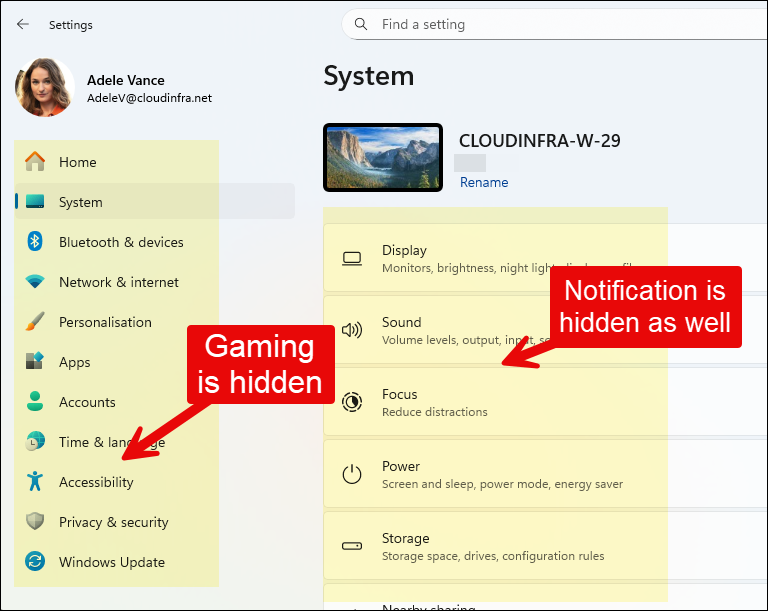Click the Windows Update icon
The image size is (768, 611).
click(36, 562)
